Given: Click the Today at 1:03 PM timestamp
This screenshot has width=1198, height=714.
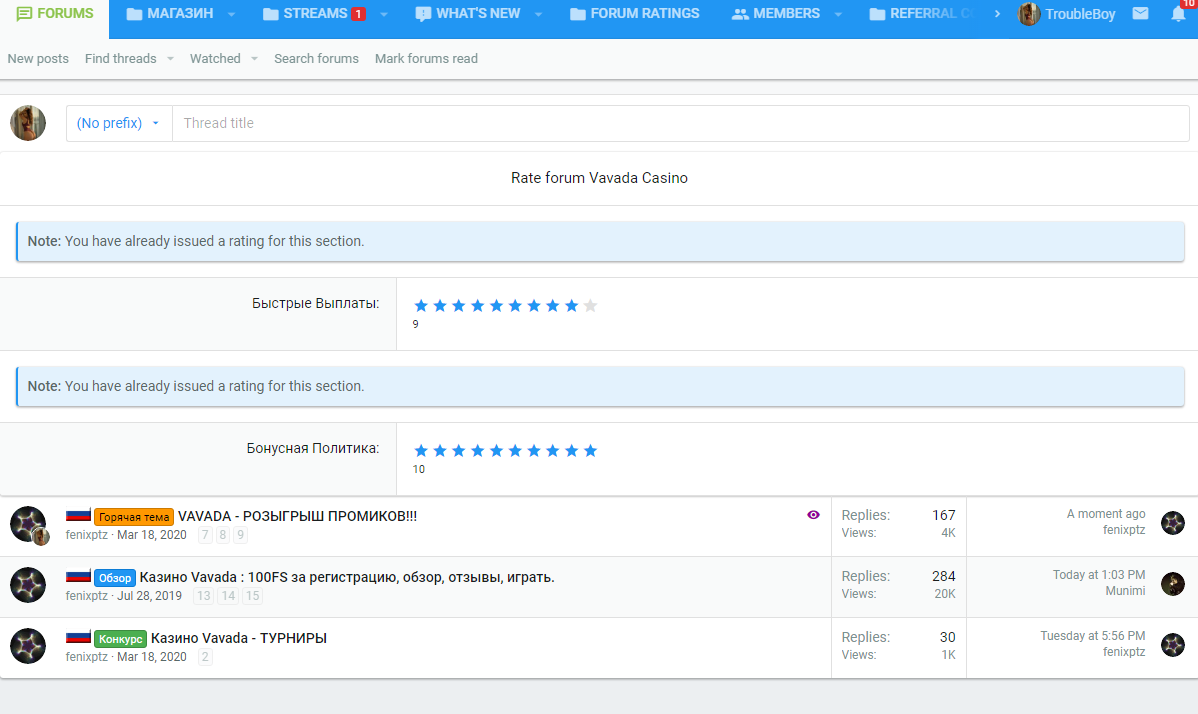Looking at the screenshot, I should coord(1099,575).
